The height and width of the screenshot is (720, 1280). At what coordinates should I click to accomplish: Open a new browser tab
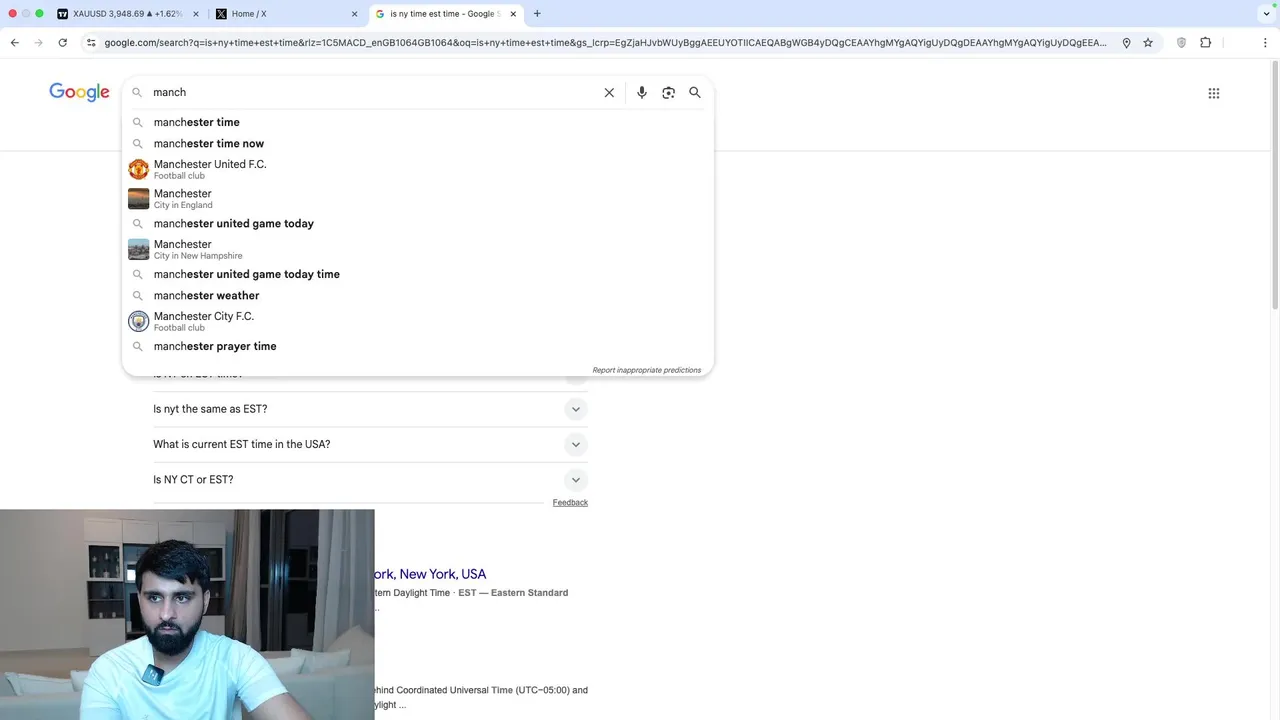point(537,14)
